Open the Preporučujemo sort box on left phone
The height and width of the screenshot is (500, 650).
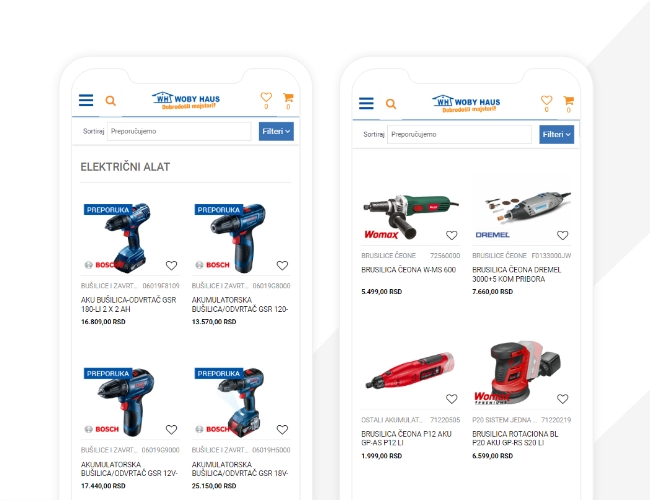click(179, 131)
